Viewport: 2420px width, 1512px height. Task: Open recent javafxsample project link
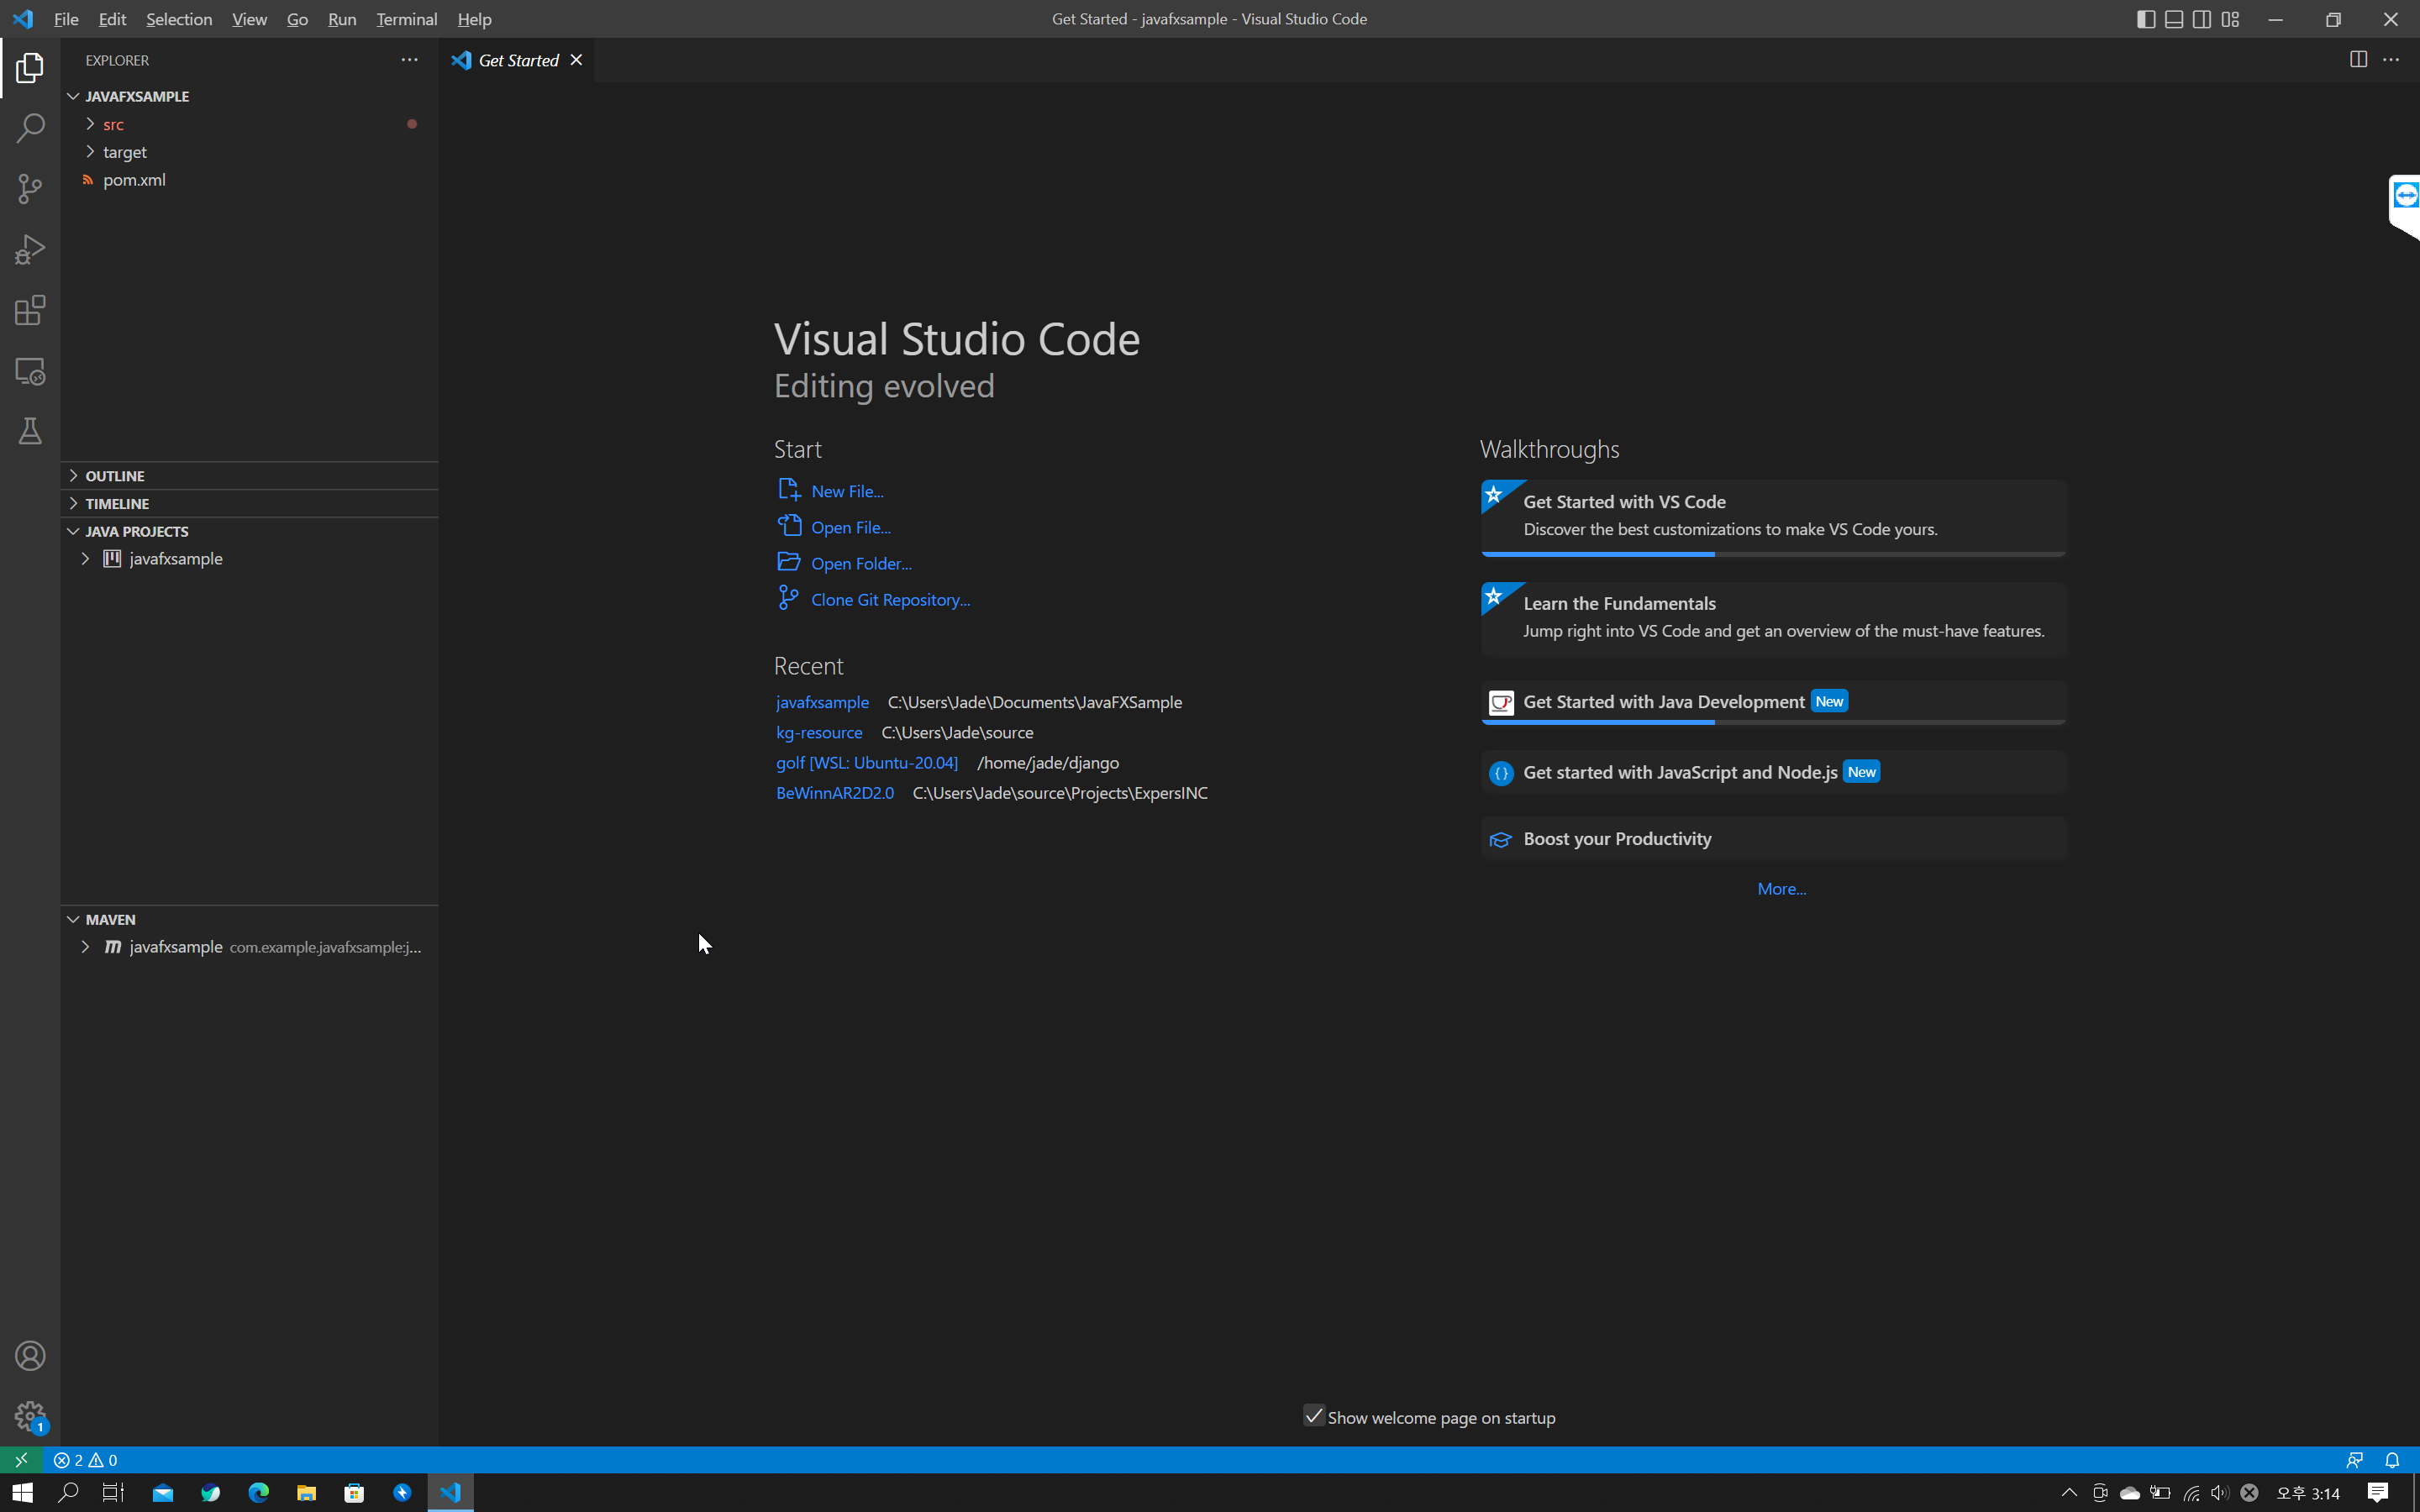coord(822,702)
